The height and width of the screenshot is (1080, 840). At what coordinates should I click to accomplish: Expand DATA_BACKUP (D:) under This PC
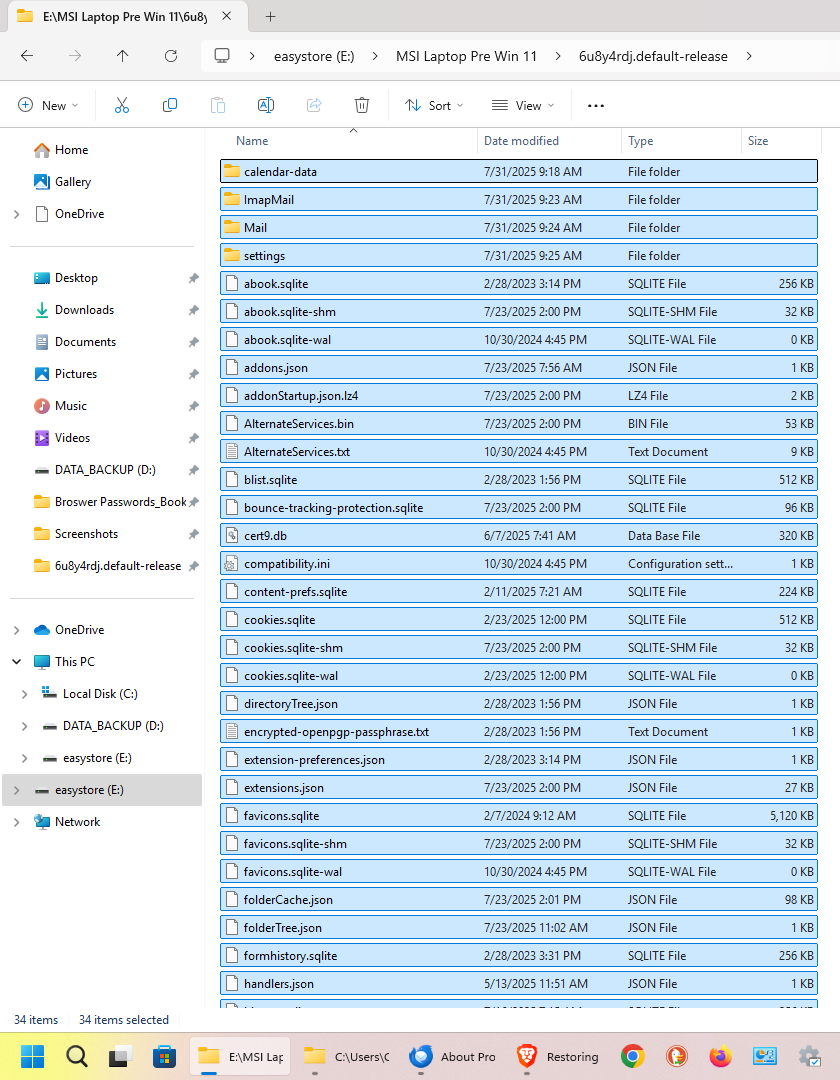click(25, 726)
